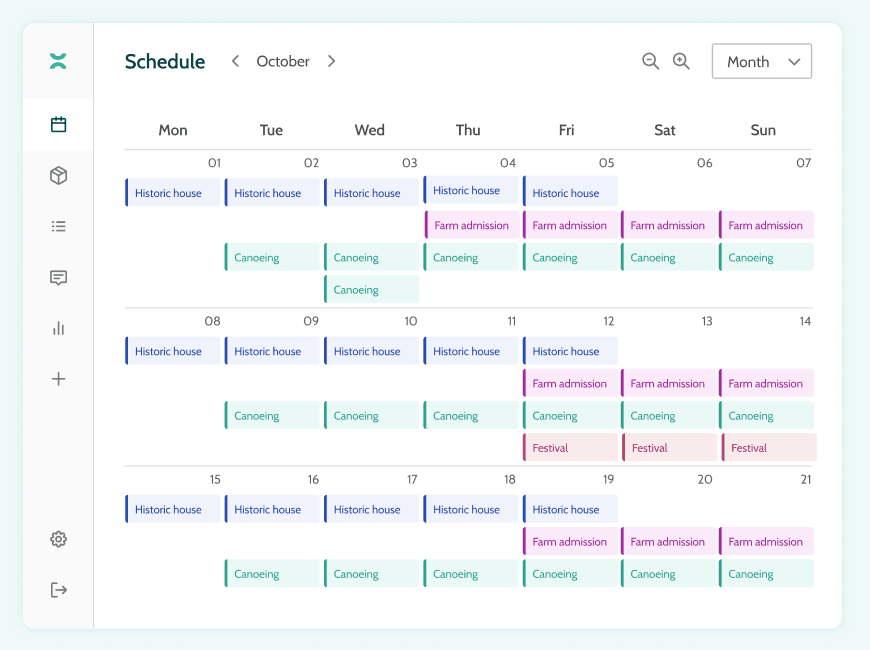Go to next month after October
Viewport: 870px width, 650px height.
[332, 61]
